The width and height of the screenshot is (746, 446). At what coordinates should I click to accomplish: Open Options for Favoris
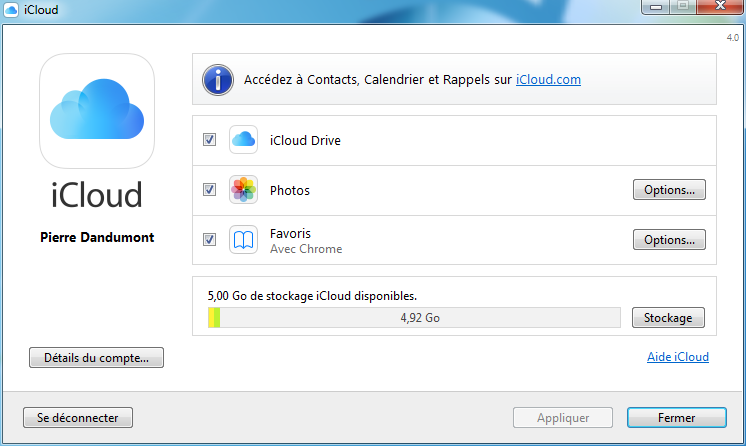pyautogui.click(x=669, y=239)
